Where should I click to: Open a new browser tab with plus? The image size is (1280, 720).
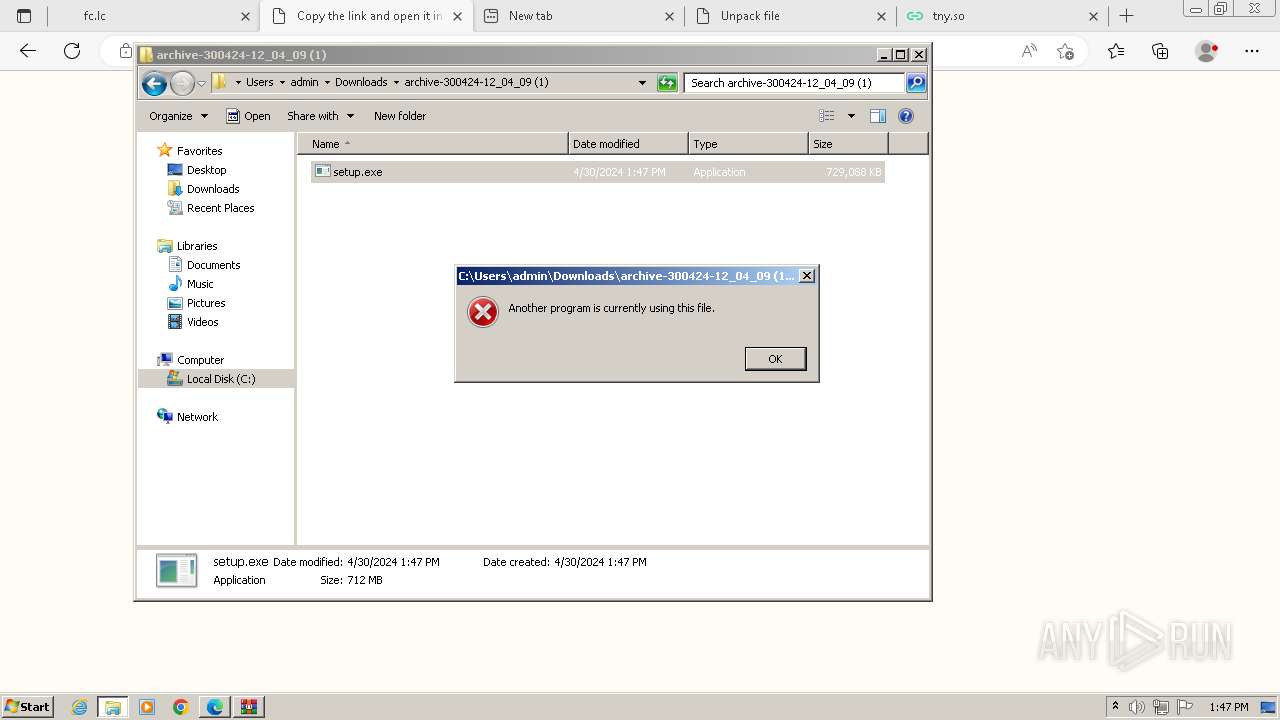coord(1126,16)
